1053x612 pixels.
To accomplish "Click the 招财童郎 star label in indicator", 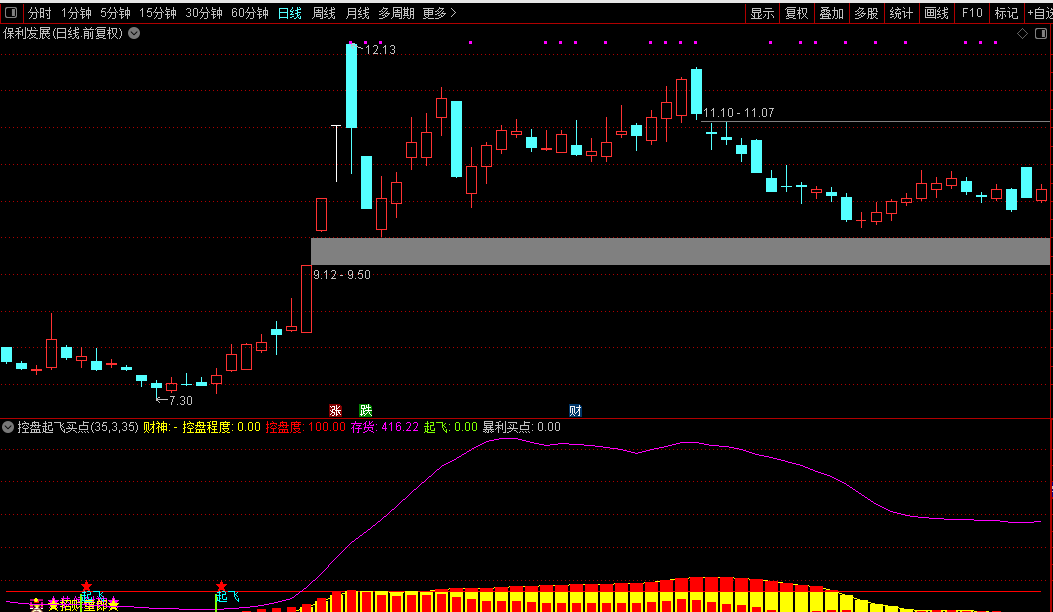I will 83,605.
